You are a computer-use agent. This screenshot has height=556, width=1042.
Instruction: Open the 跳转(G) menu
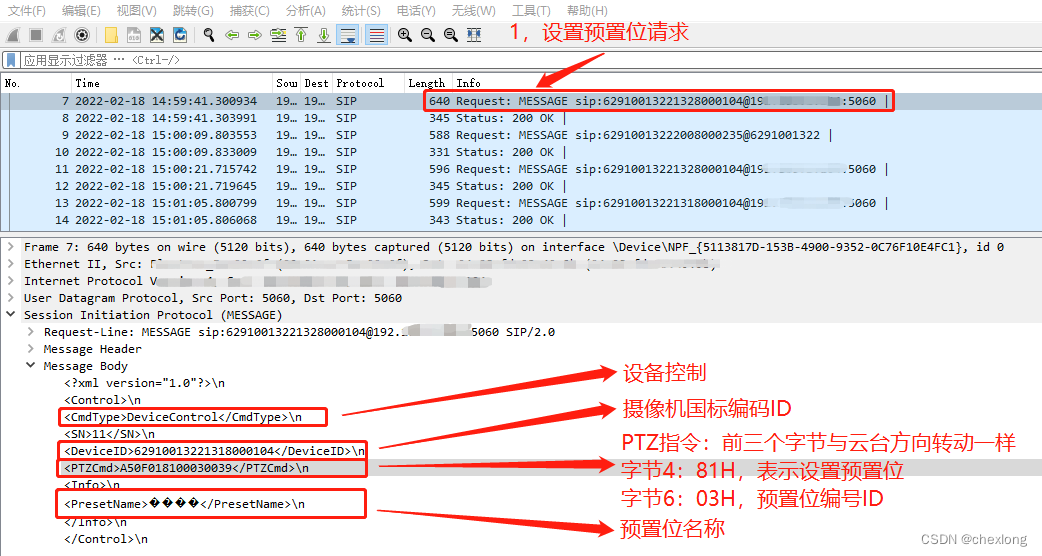pos(193,11)
